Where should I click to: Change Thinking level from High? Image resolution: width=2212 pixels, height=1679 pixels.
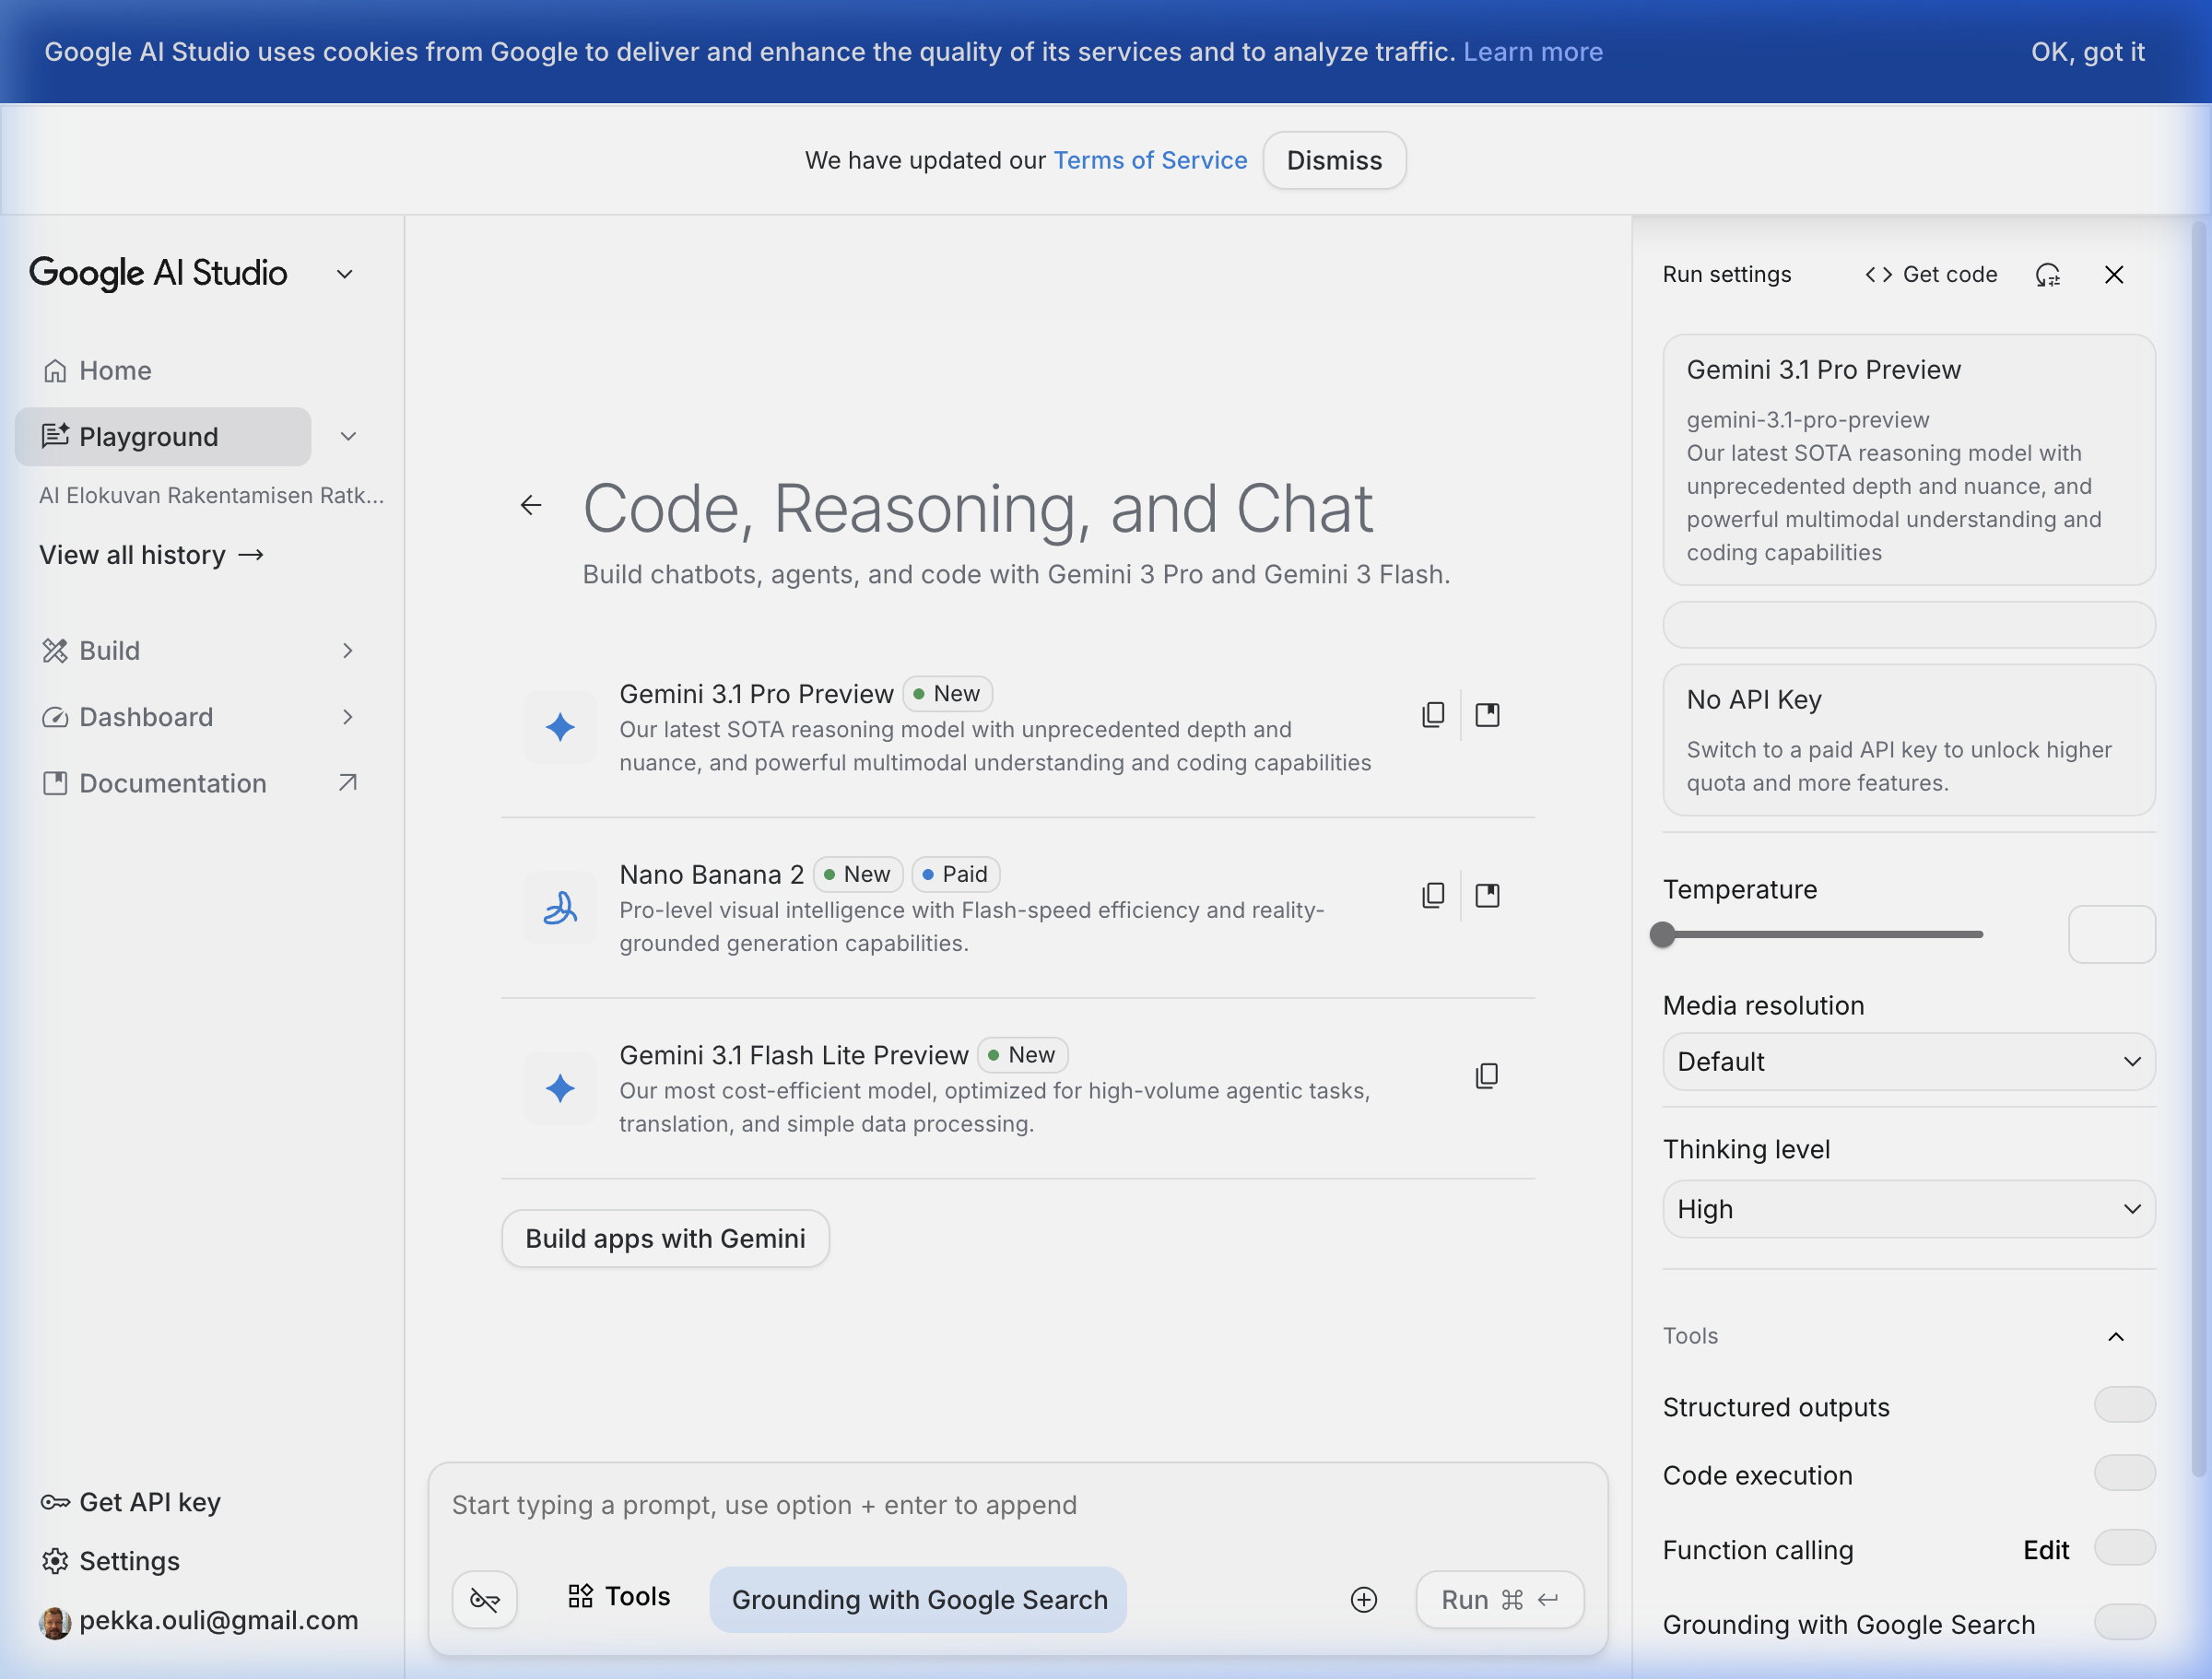coord(1907,1209)
